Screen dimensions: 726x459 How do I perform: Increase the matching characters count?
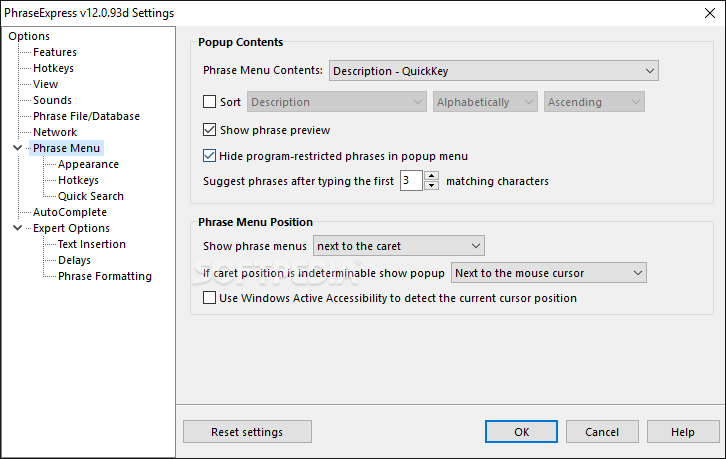[x=432, y=176]
